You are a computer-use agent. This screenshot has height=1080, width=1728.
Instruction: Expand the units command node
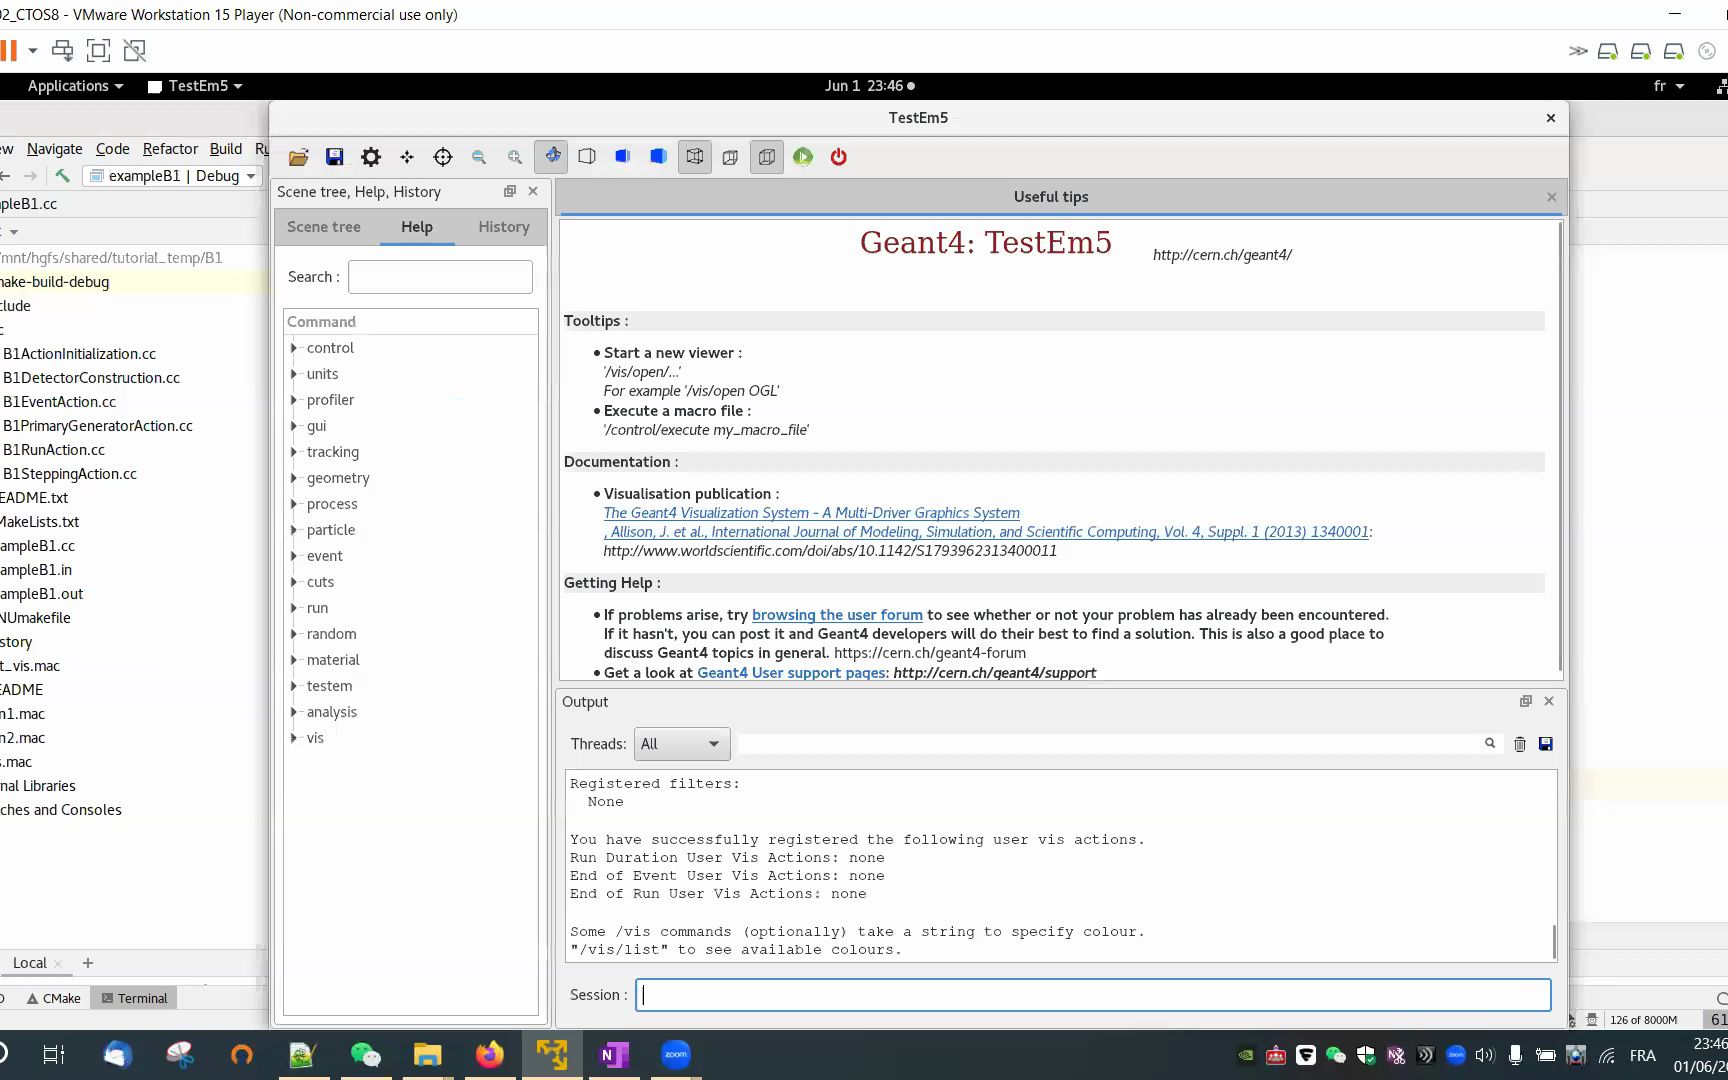pyautogui.click(x=294, y=374)
